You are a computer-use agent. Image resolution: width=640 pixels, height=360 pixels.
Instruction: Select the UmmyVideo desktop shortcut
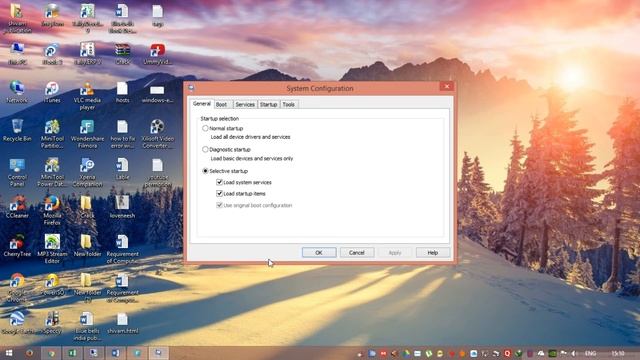158,53
